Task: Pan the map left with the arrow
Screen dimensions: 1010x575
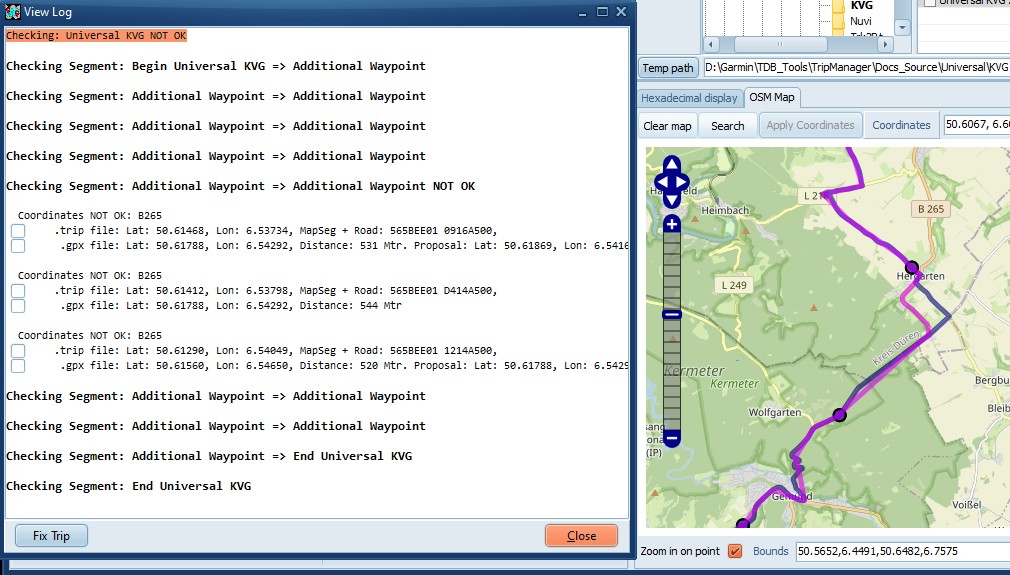Action: (x=657, y=183)
